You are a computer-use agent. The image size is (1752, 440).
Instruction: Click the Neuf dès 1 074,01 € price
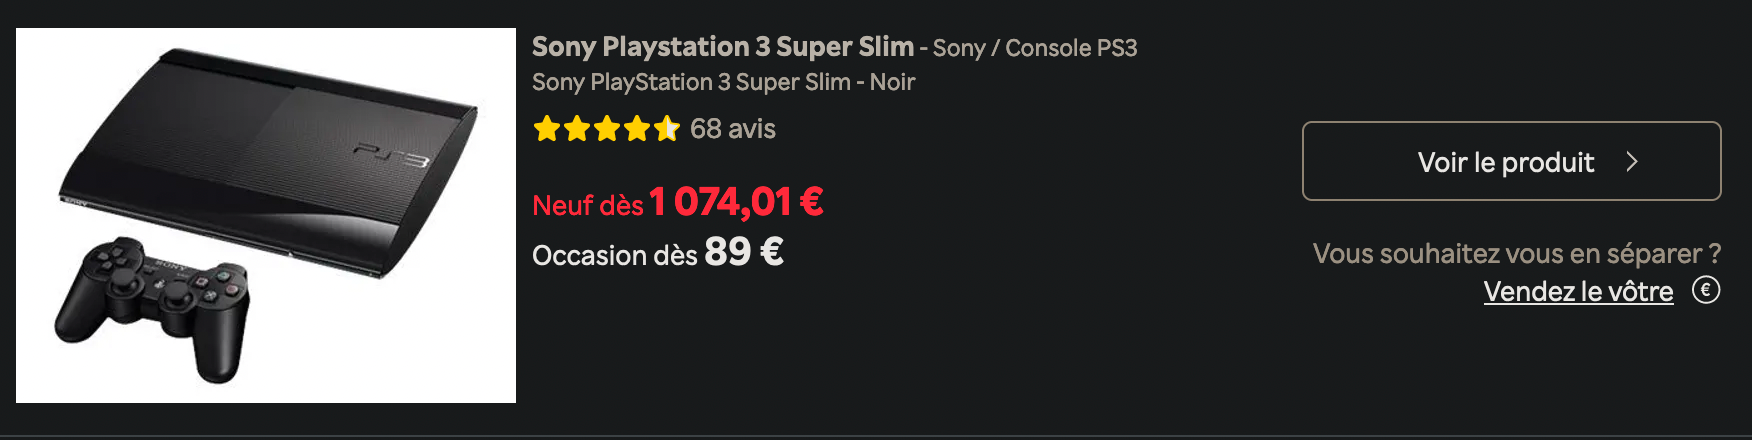678,202
